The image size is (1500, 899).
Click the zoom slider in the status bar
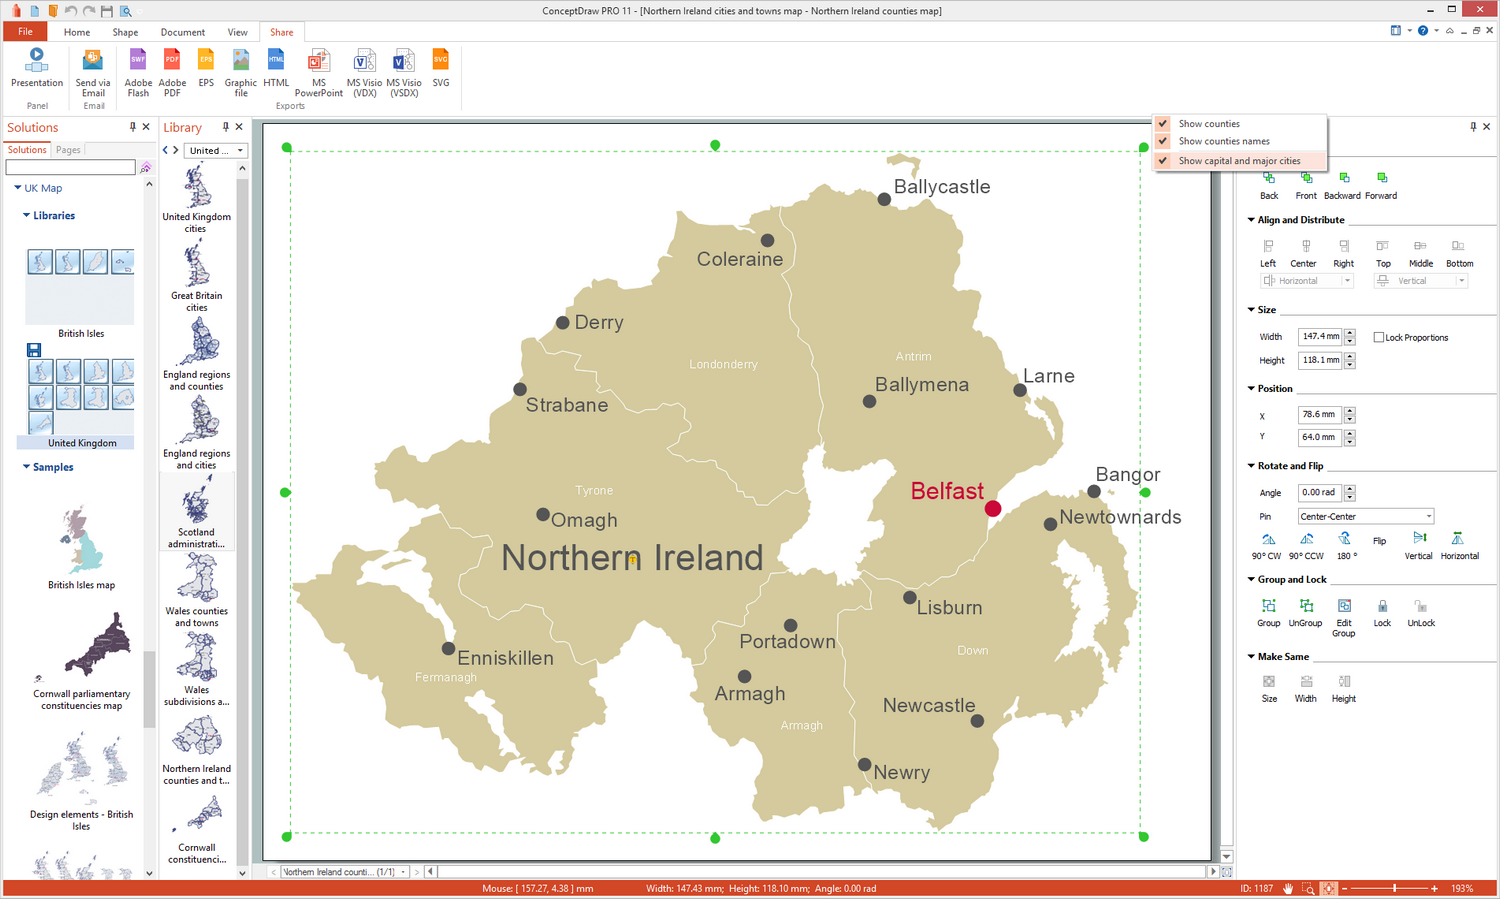(x=1394, y=888)
